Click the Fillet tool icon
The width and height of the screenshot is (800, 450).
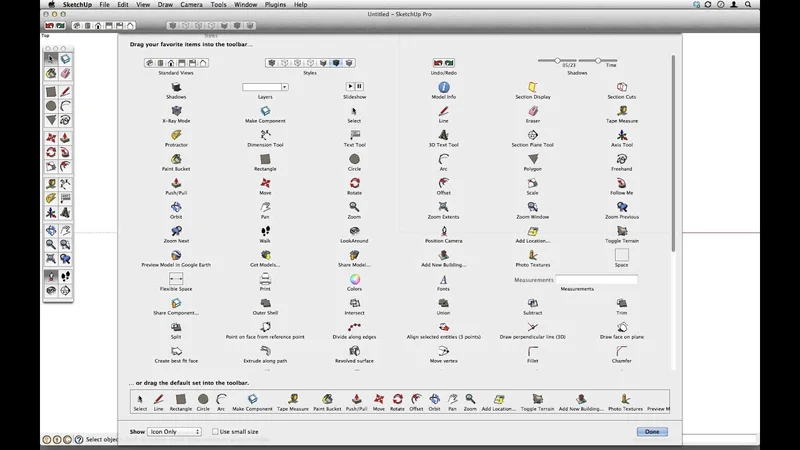tap(533, 351)
